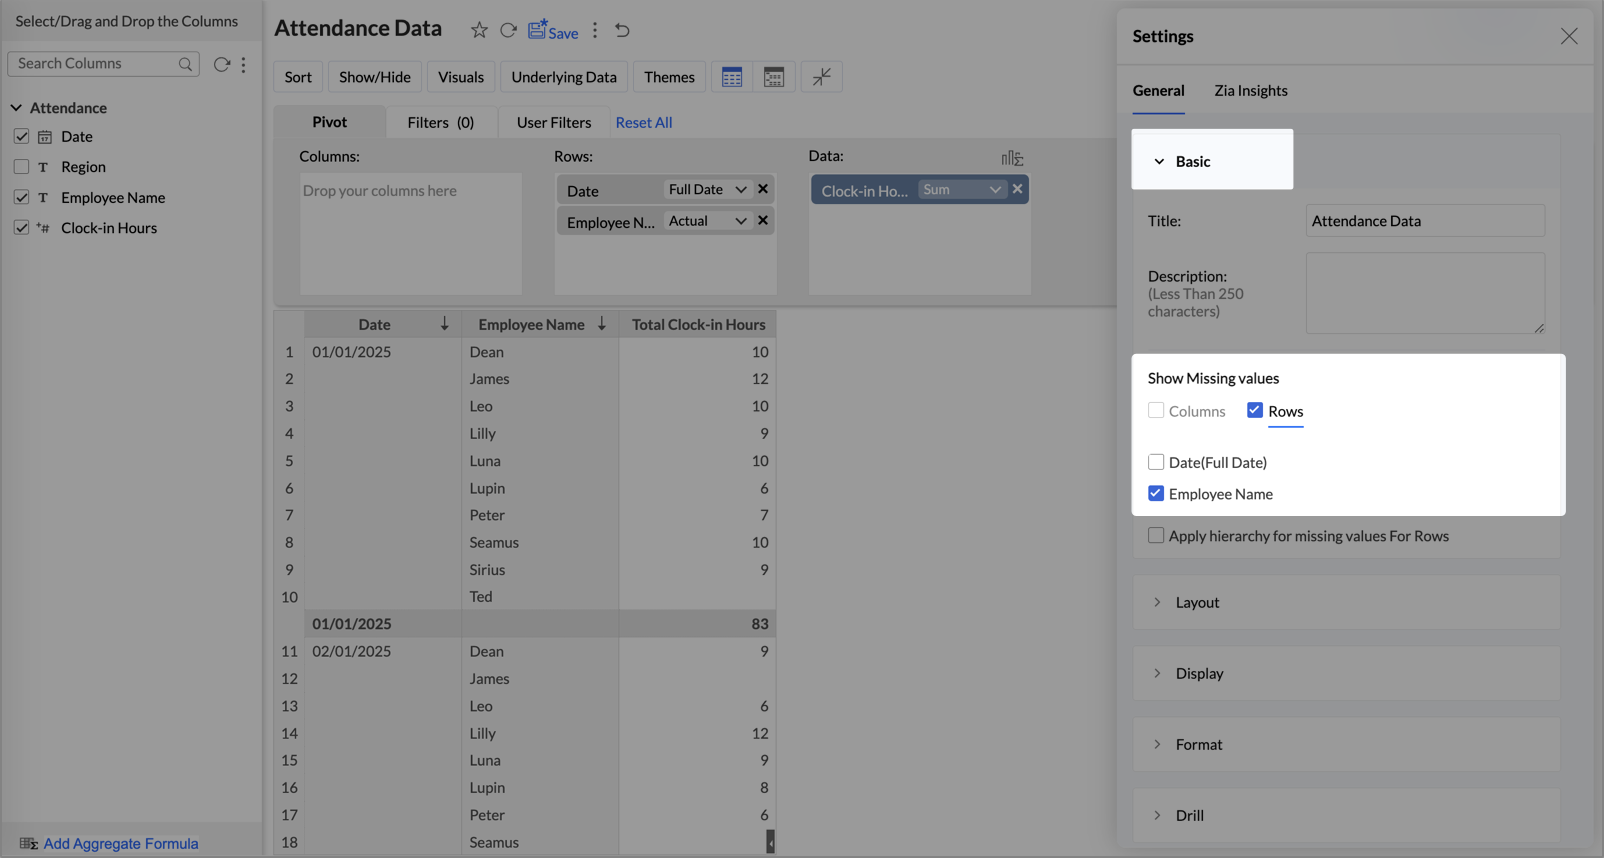Refresh the columns list in left panel

click(x=221, y=64)
